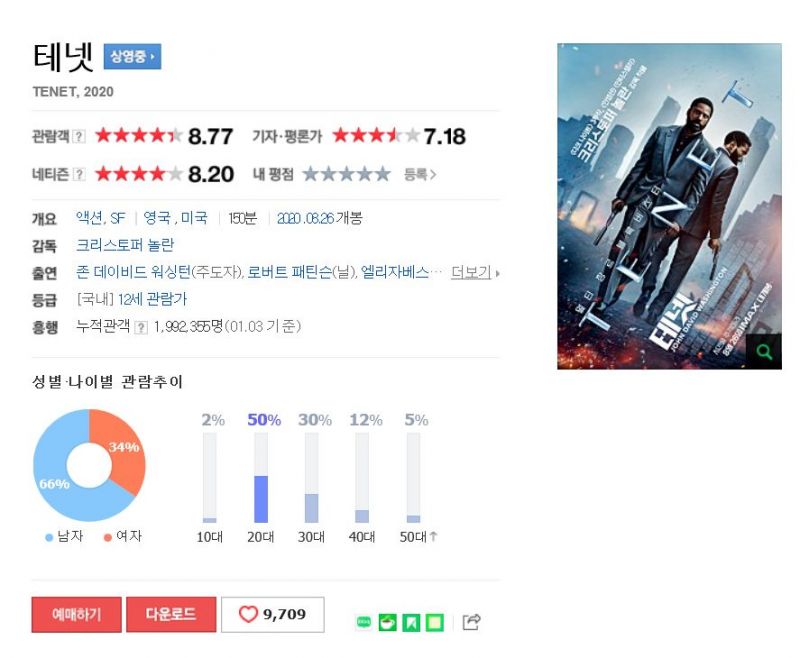This screenshot has width=800, height=658.
Task: Open the external share arrow icon
Action: pyautogui.click(x=471, y=622)
